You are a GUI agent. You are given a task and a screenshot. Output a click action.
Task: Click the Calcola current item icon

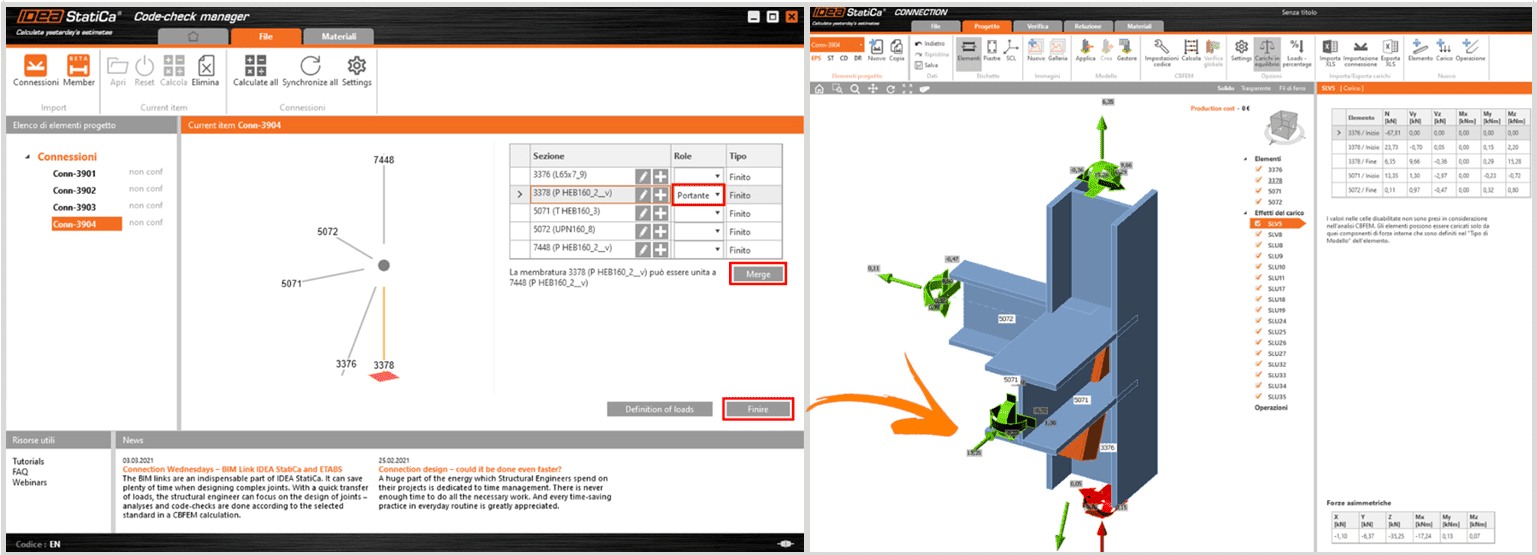tap(174, 65)
